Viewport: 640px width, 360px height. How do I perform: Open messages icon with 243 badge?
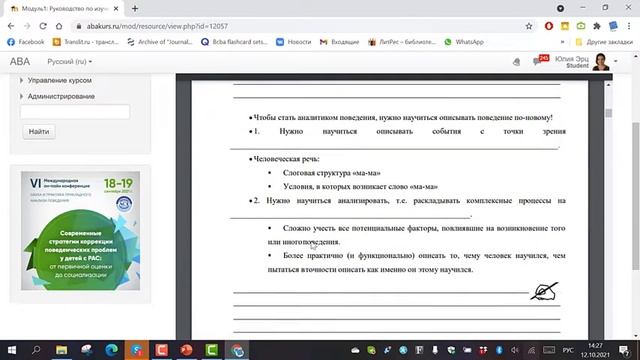click(x=540, y=60)
